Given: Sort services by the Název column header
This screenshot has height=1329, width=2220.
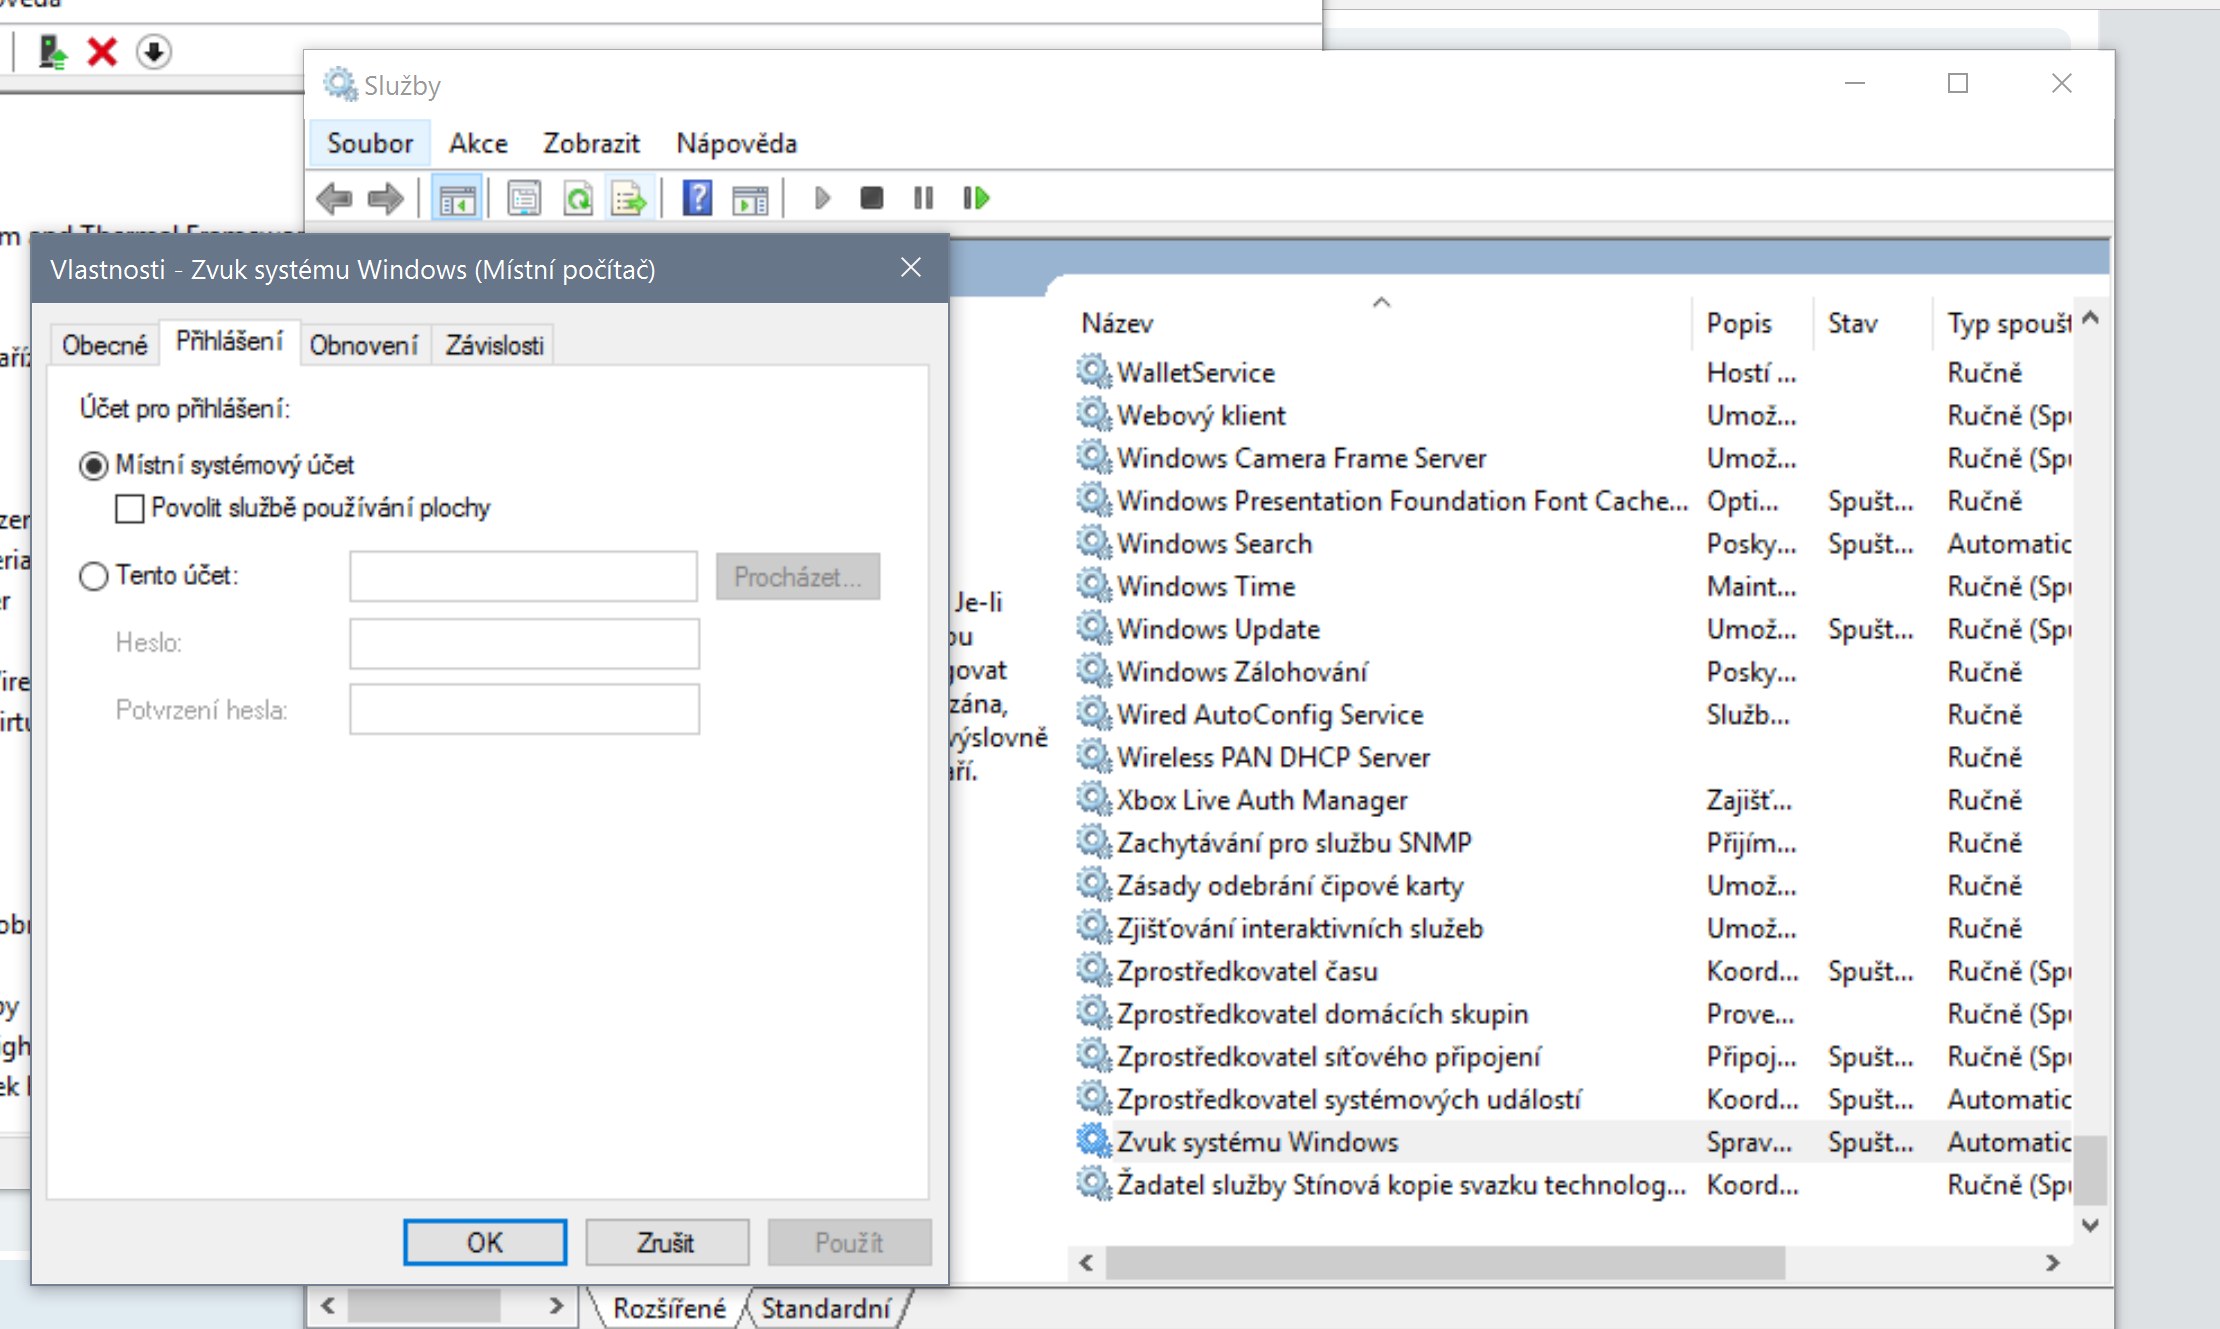Looking at the screenshot, I should (x=1118, y=324).
